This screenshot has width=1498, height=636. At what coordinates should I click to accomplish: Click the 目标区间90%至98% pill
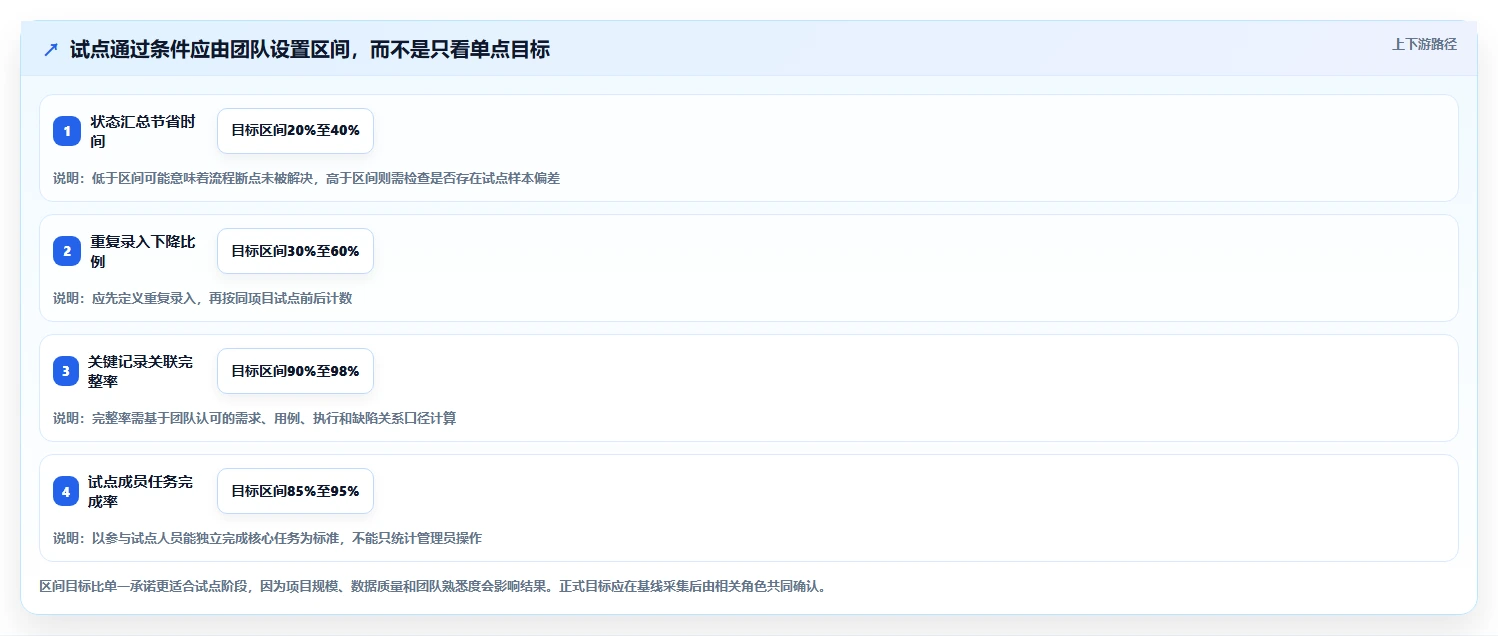pos(295,371)
